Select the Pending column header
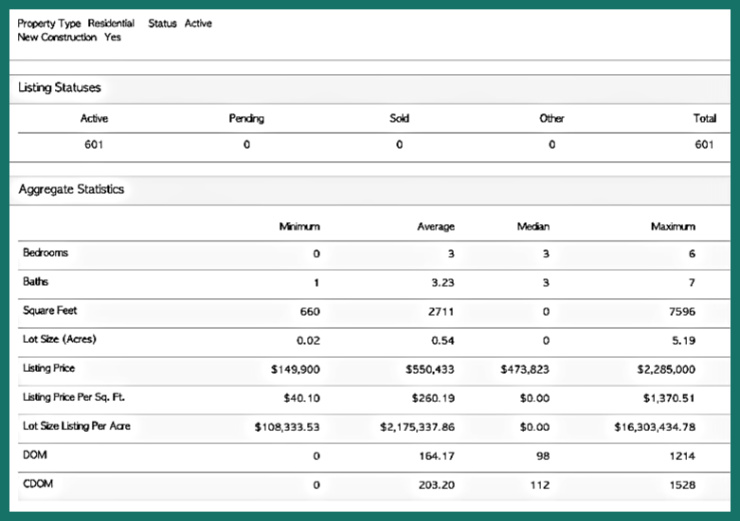Screen dimensions: 740x521 click(x=246, y=118)
